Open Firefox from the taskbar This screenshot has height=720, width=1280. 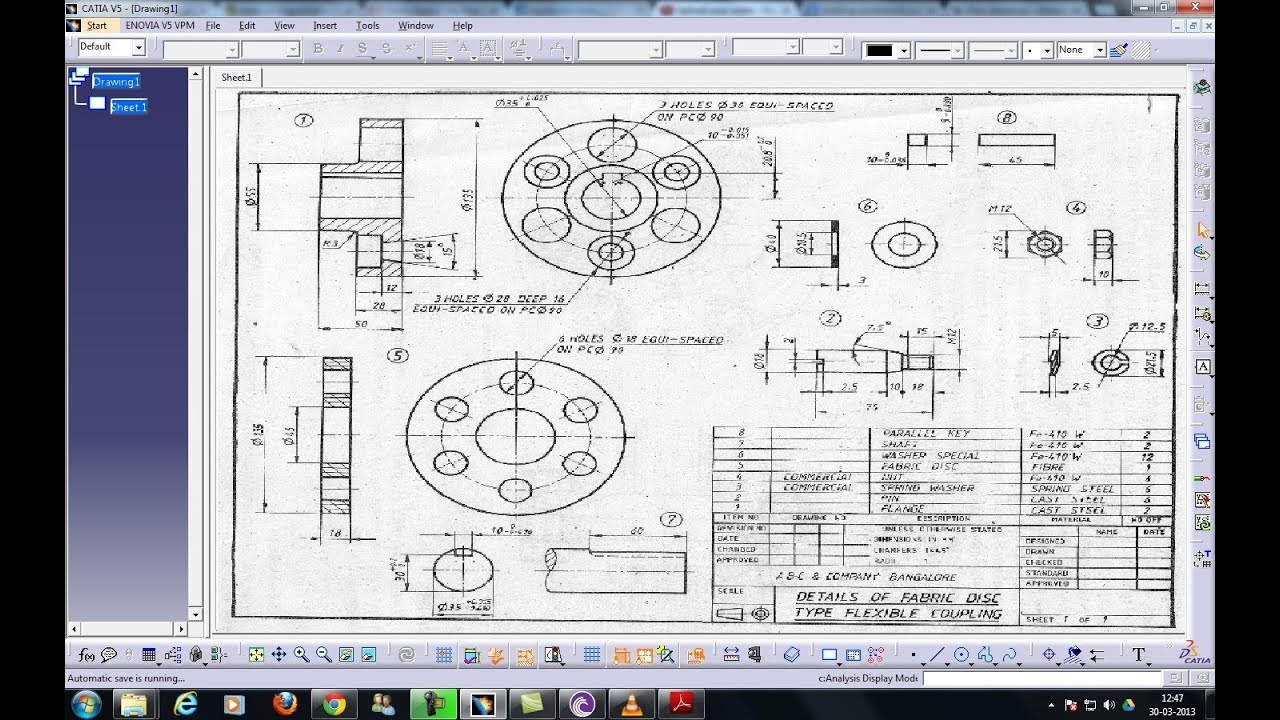point(284,704)
